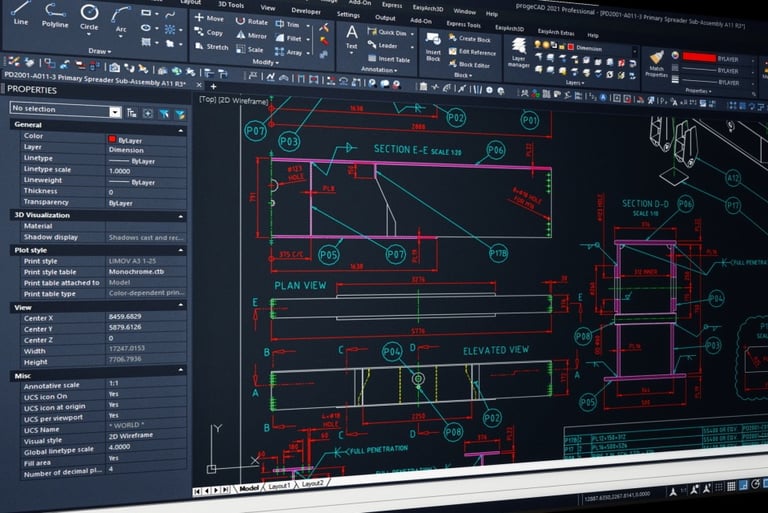Open Edit Reference
768x513 pixels.
(472, 52)
